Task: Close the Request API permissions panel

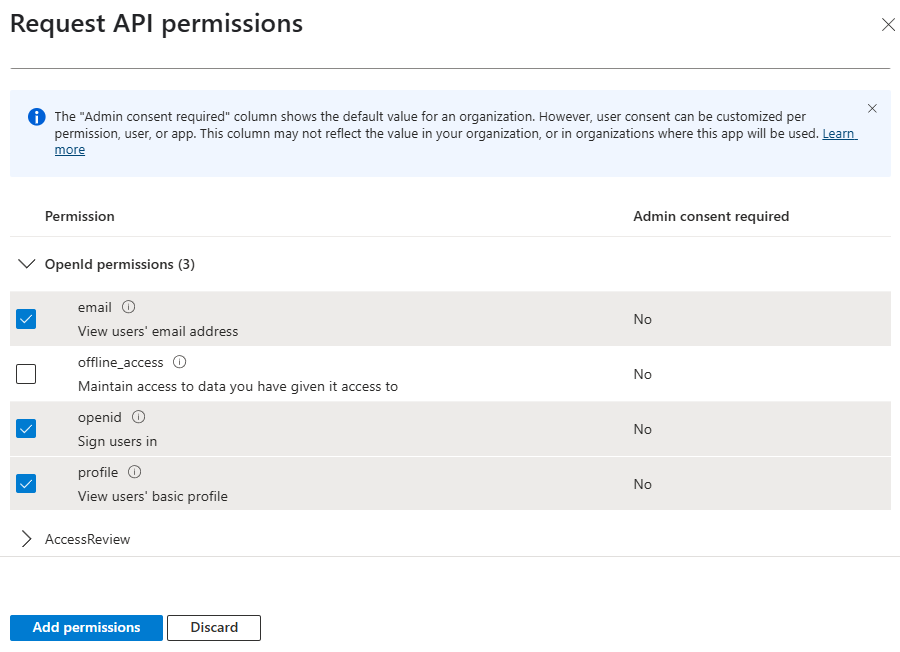Action: (x=888, y=25)
